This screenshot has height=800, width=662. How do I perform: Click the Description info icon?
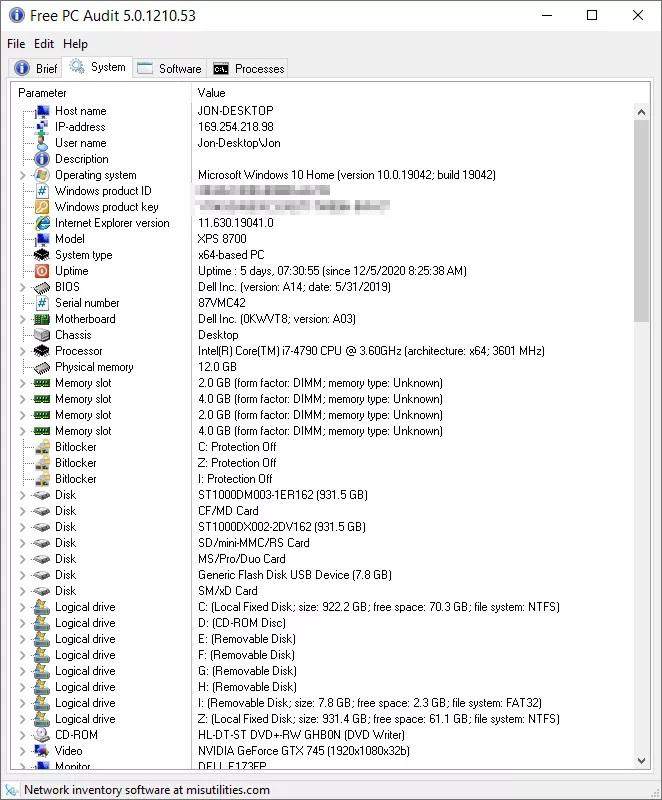(42, 159)
